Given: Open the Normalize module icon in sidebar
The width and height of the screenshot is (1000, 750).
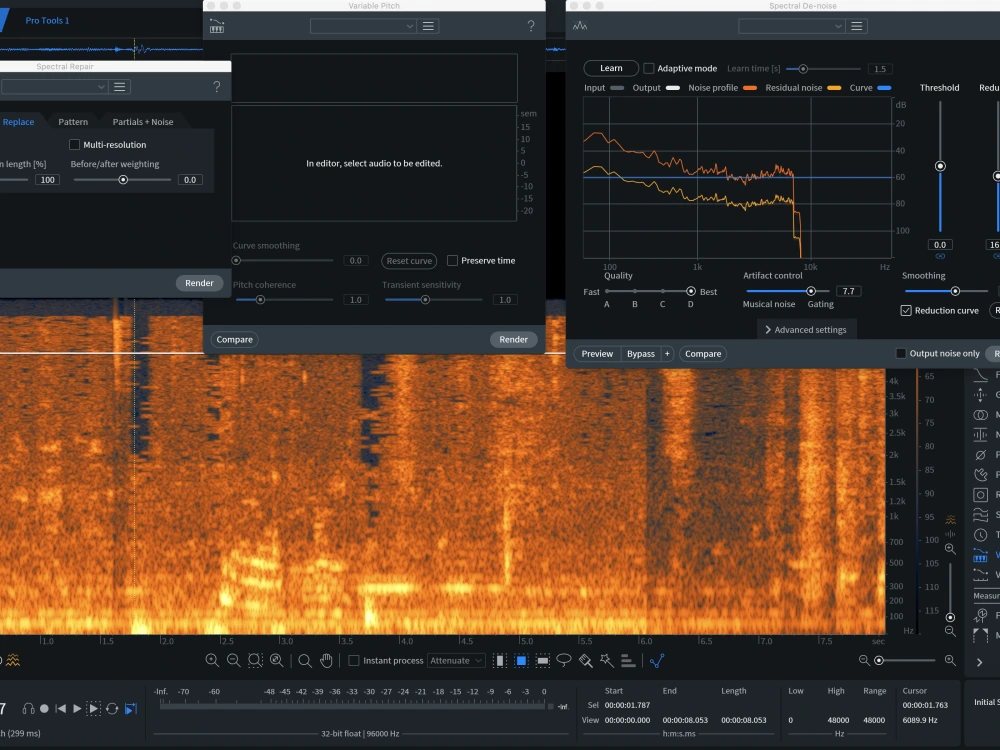Looking at the screenshot, I should pos(980,434).
